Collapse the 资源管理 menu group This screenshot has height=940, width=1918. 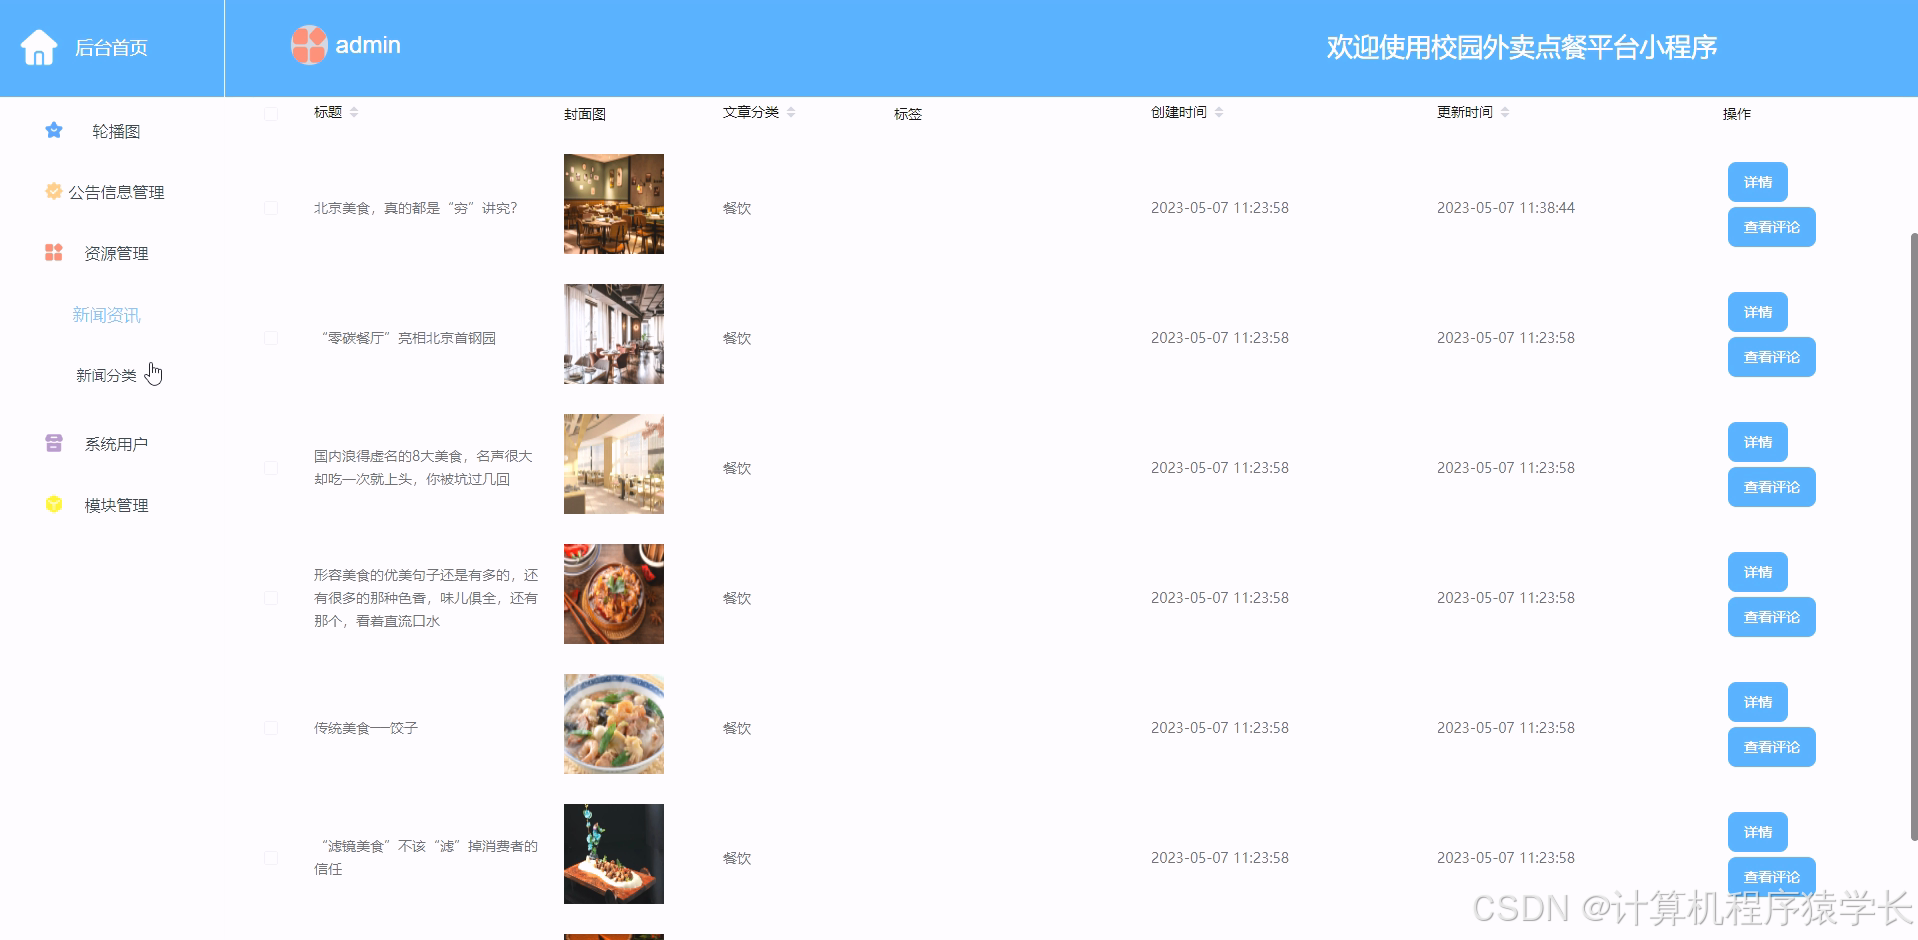click(x=116, y=253)
